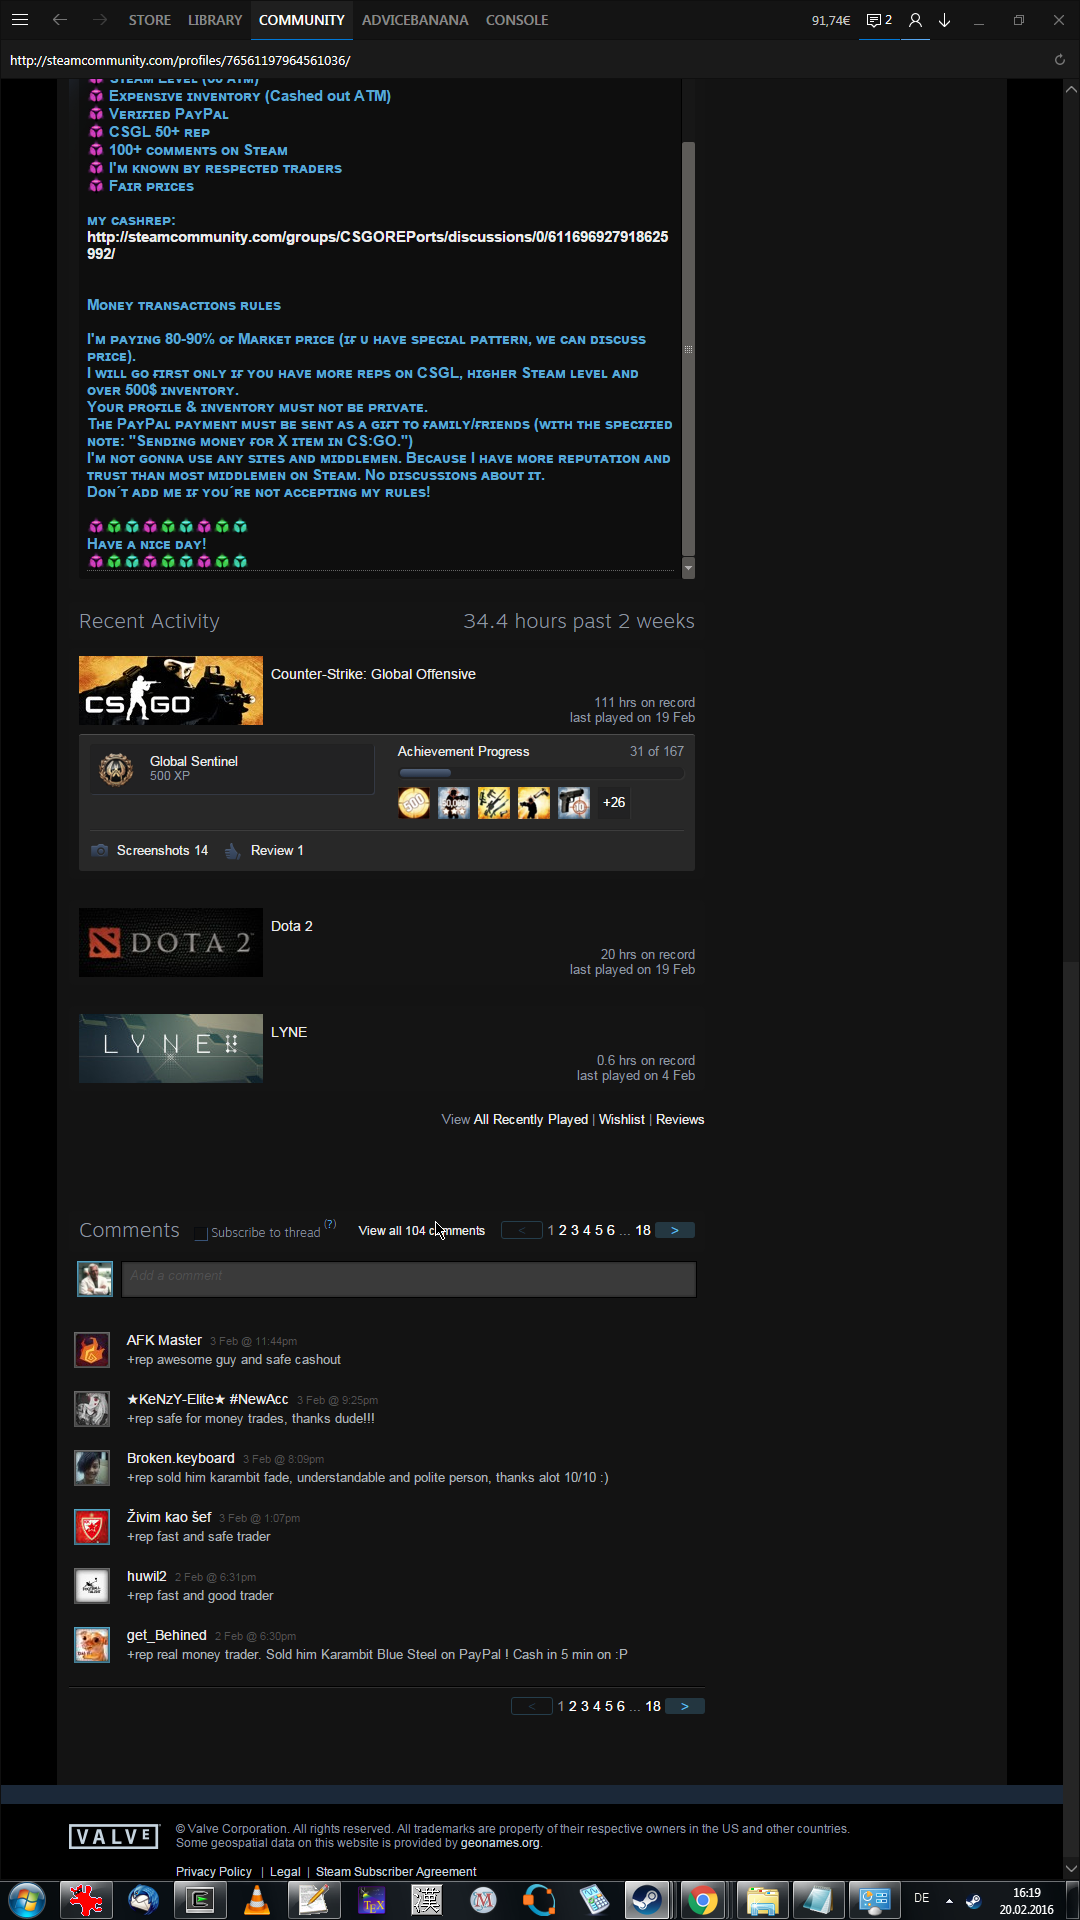Open View all 104 comments link
This screenshot has height=1920, width=1080.
421,1231
